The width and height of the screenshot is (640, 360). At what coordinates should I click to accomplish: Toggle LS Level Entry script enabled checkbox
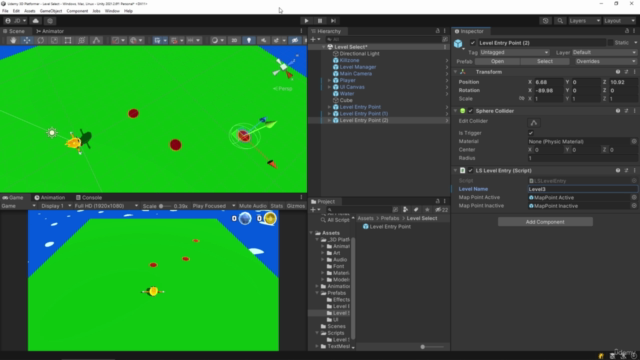click(x=471, y=171)
